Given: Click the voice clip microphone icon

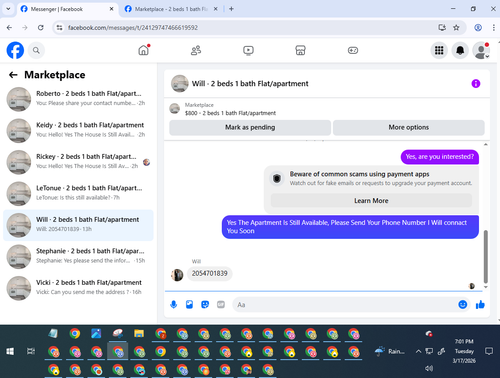Looking at the screenshot, I should pos(173,304).
